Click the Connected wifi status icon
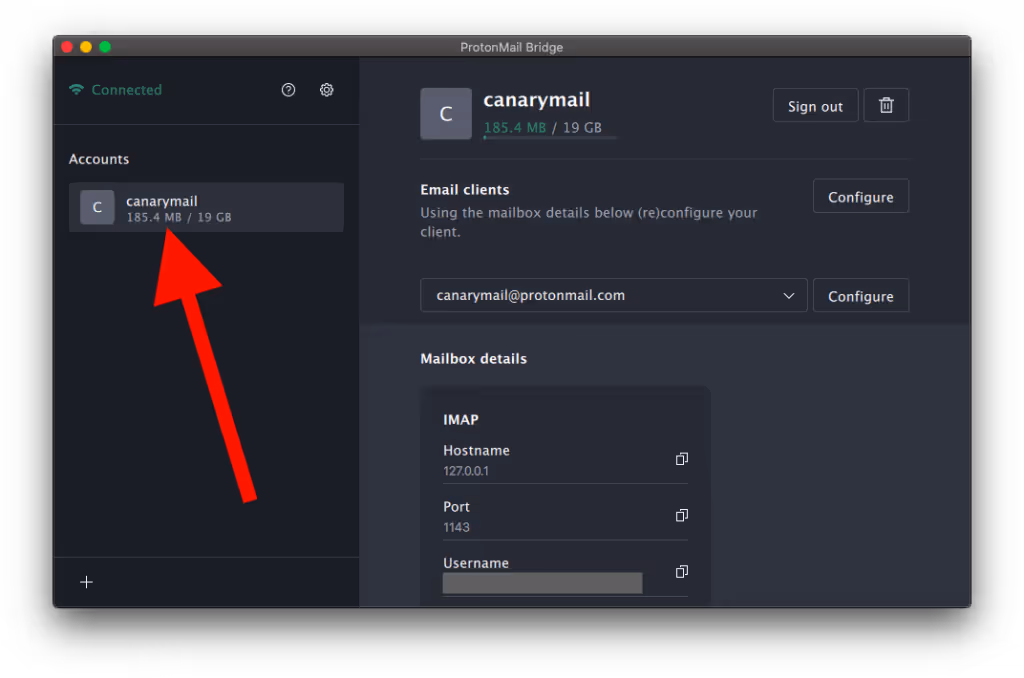The width and height of the screenshot is (1024, 678). tap(76, 89)
